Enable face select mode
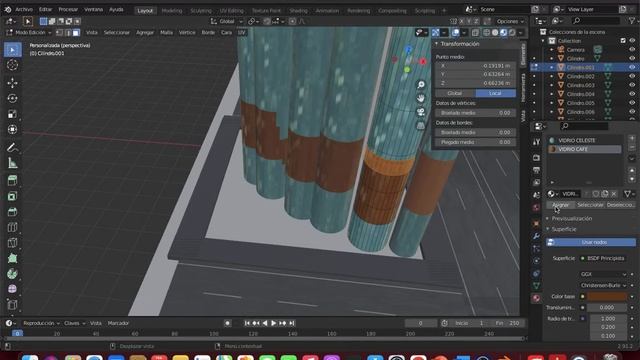Screen dimensions: 640x360 pyautogui.click(x=76, y=32)
